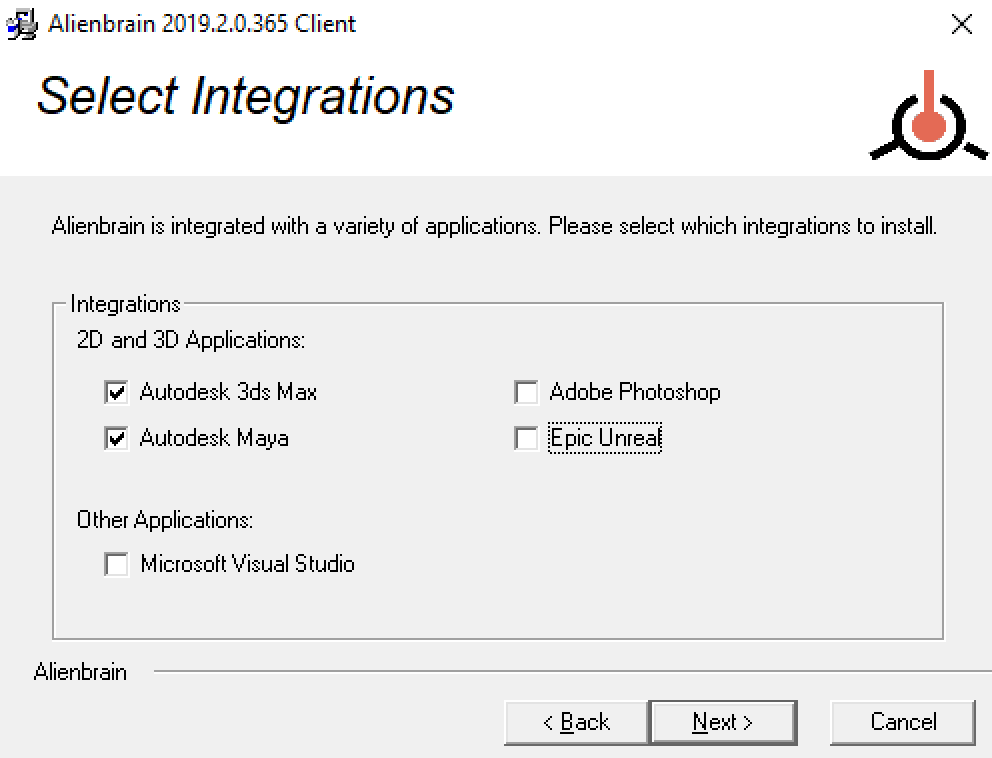The height and width of the screenshot is (758, 992).
Task: Enable the Adobe Photoshop integration checkbox
Action: (x=526, y=392)
